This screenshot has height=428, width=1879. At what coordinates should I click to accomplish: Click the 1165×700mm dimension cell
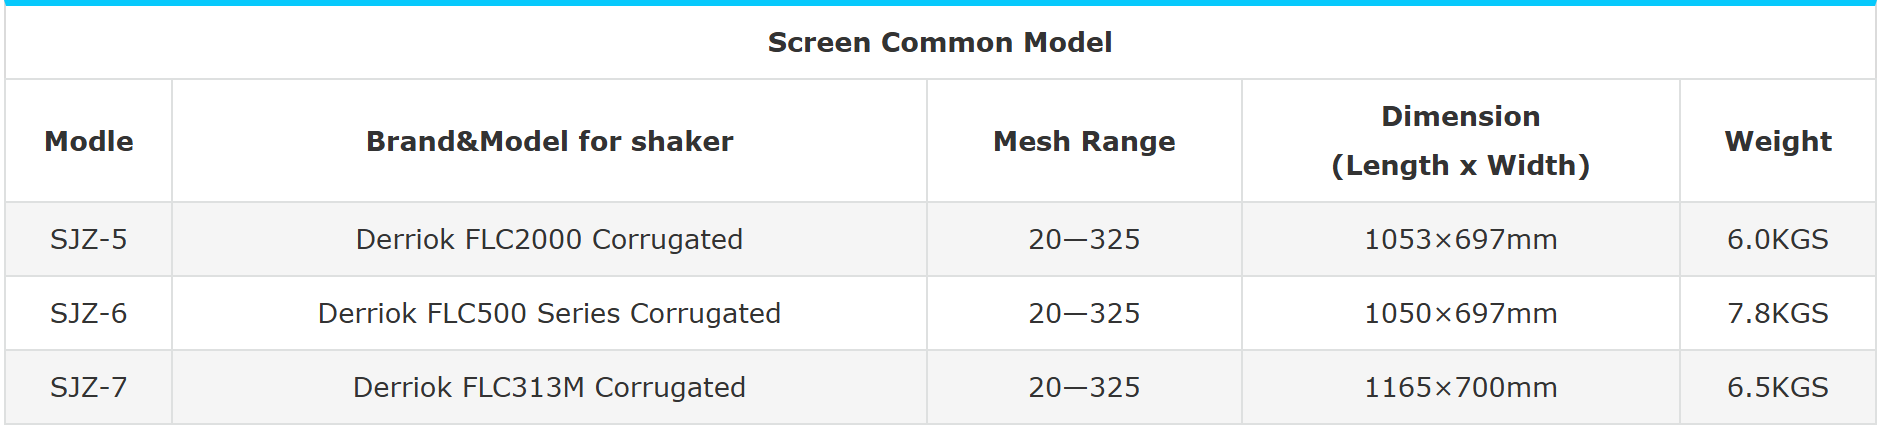pos(1460,387)
